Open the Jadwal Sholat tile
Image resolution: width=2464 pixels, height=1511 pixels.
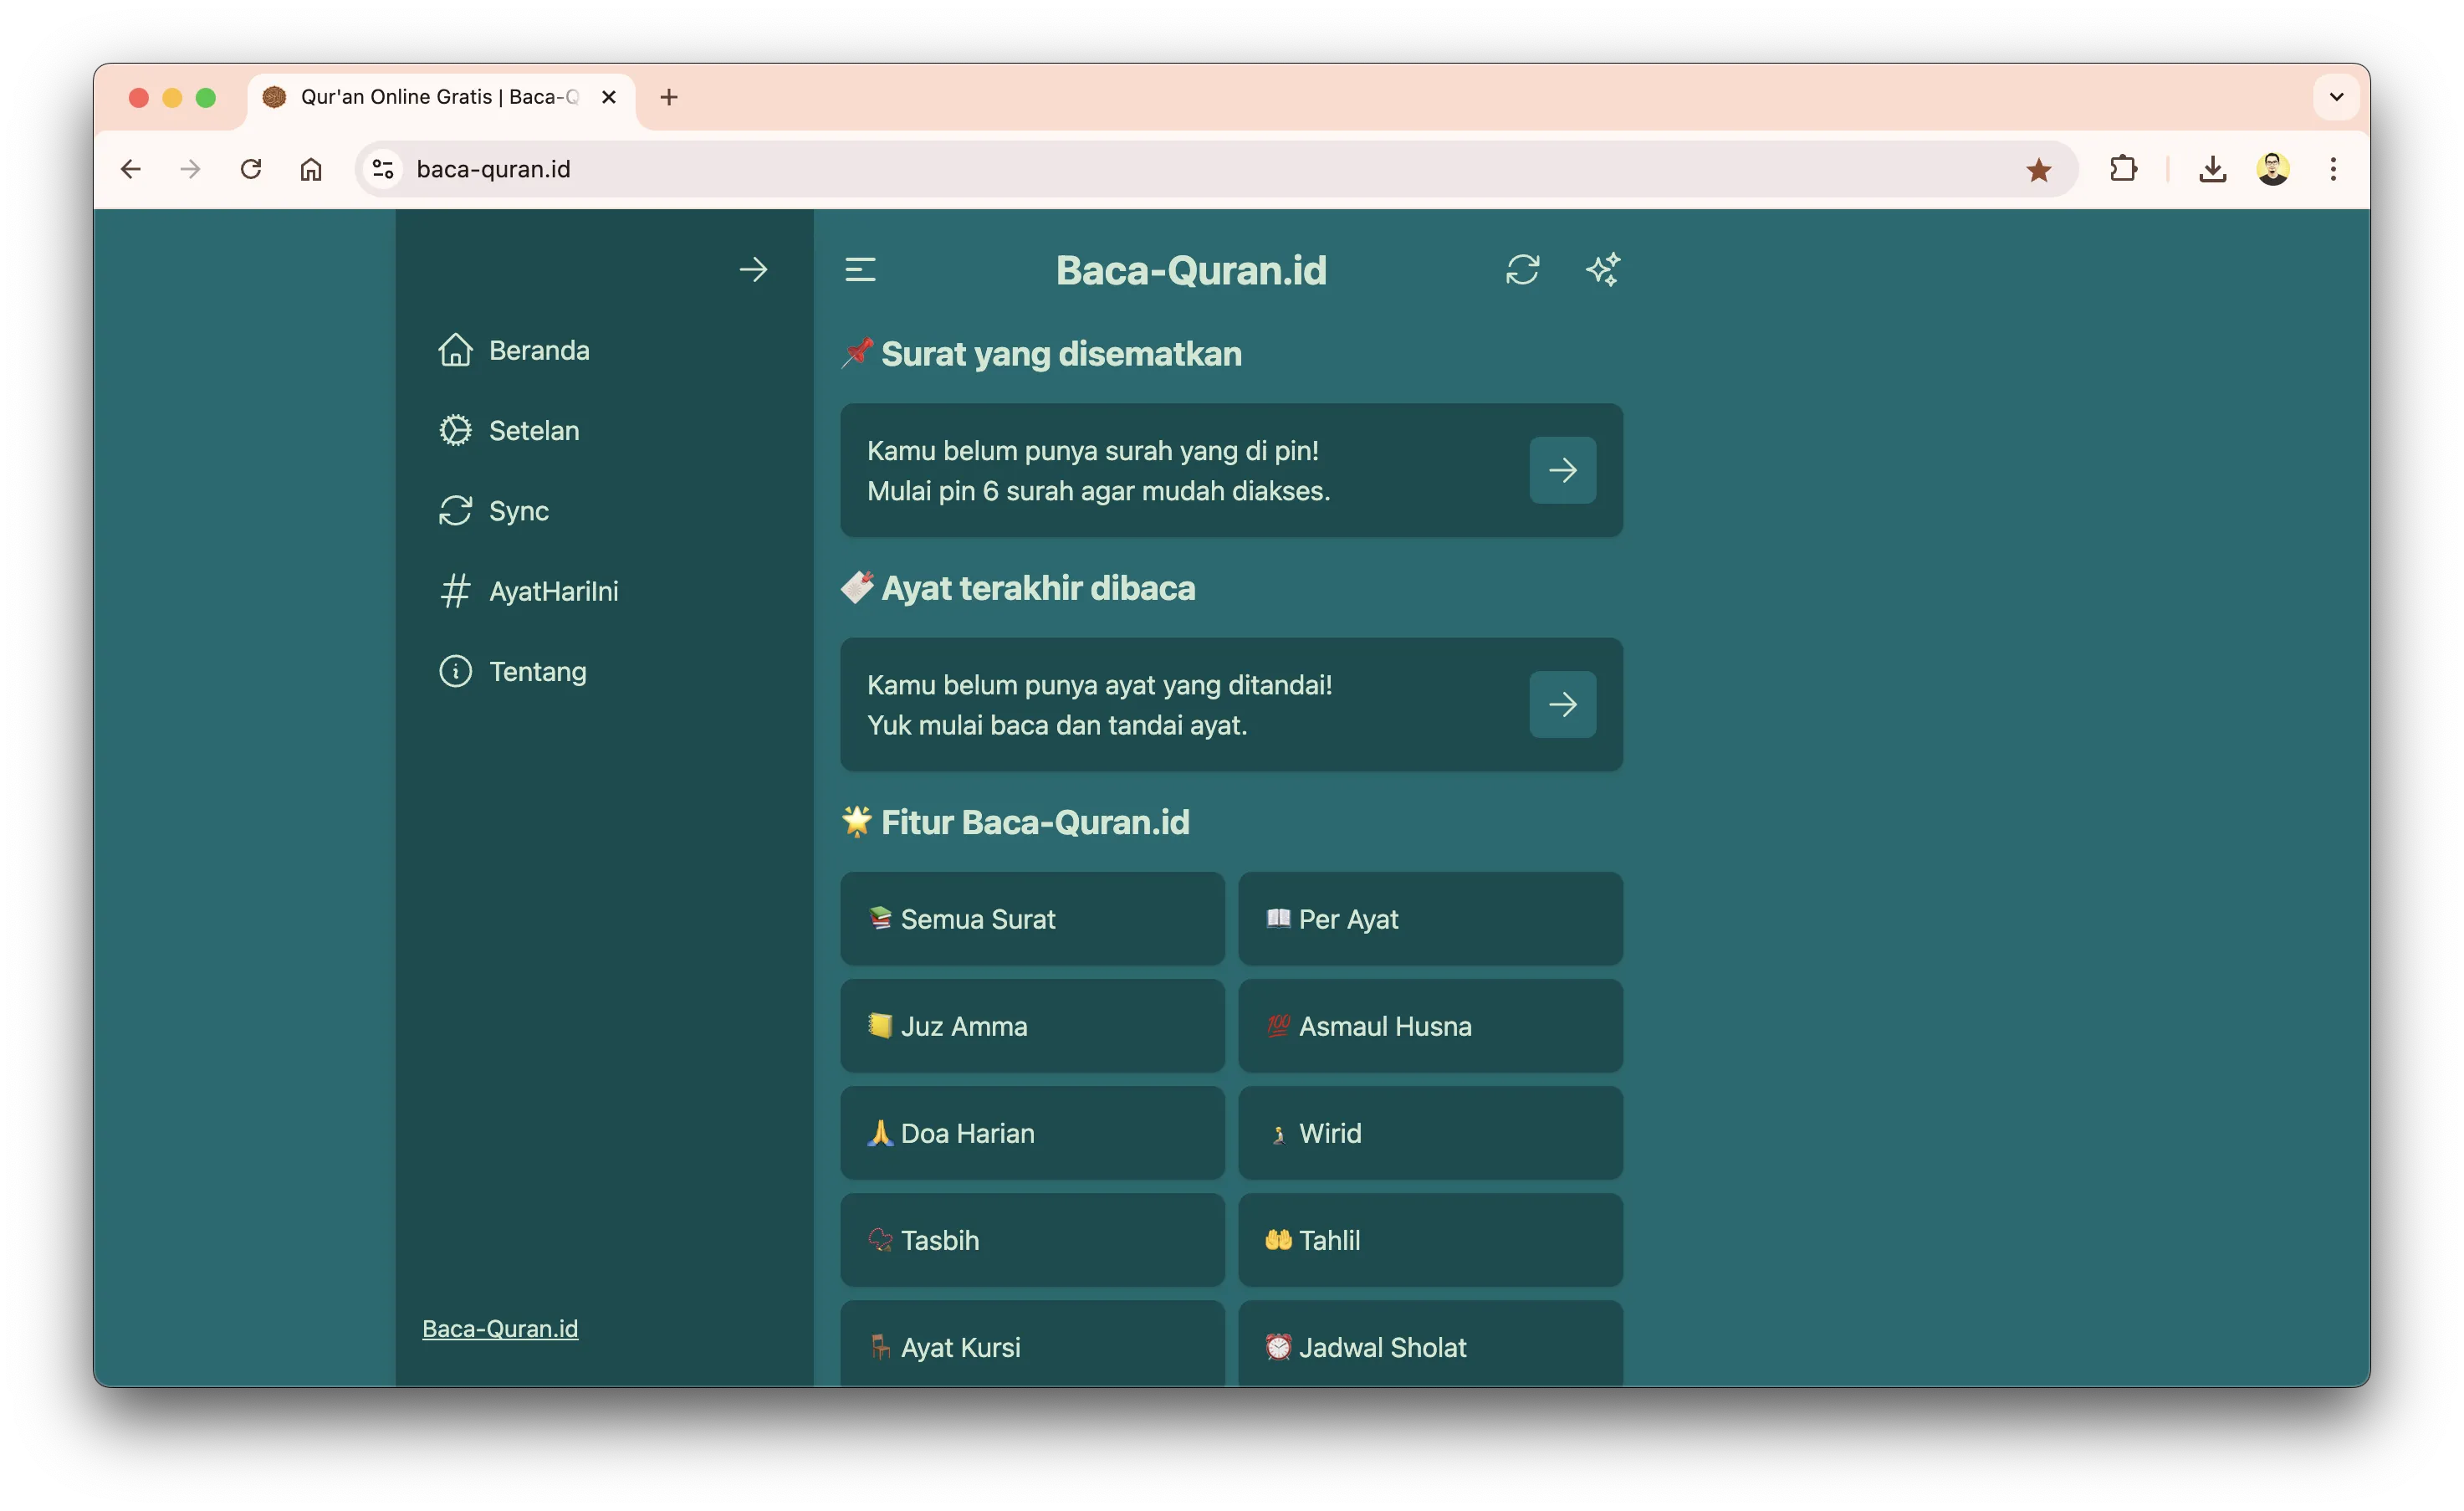click(1430, 1346)
